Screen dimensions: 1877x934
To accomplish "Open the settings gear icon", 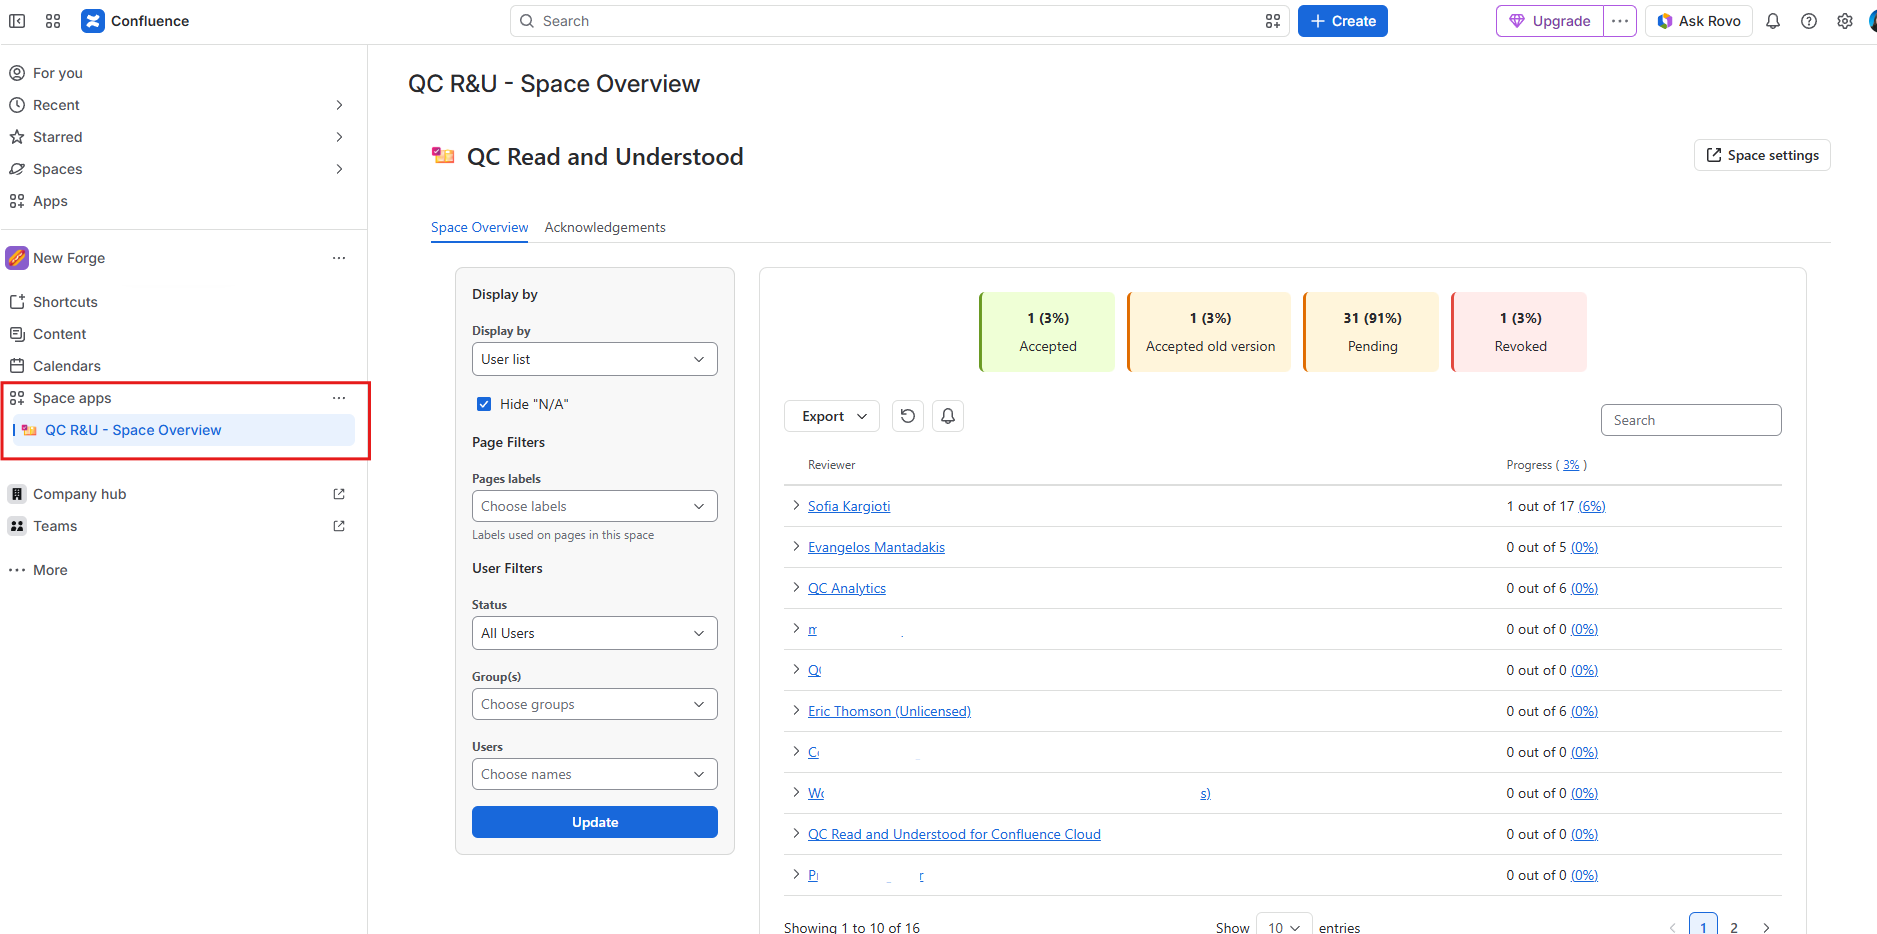I will click(1845, 21).
